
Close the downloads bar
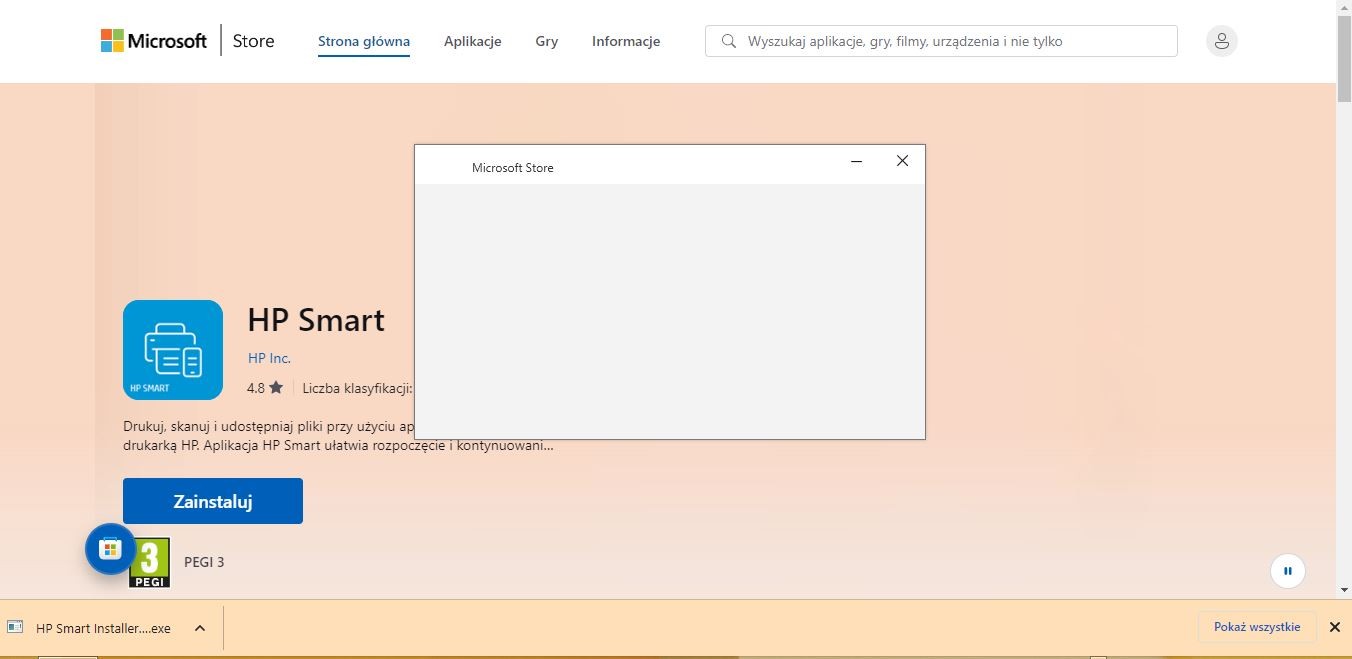1334,627
